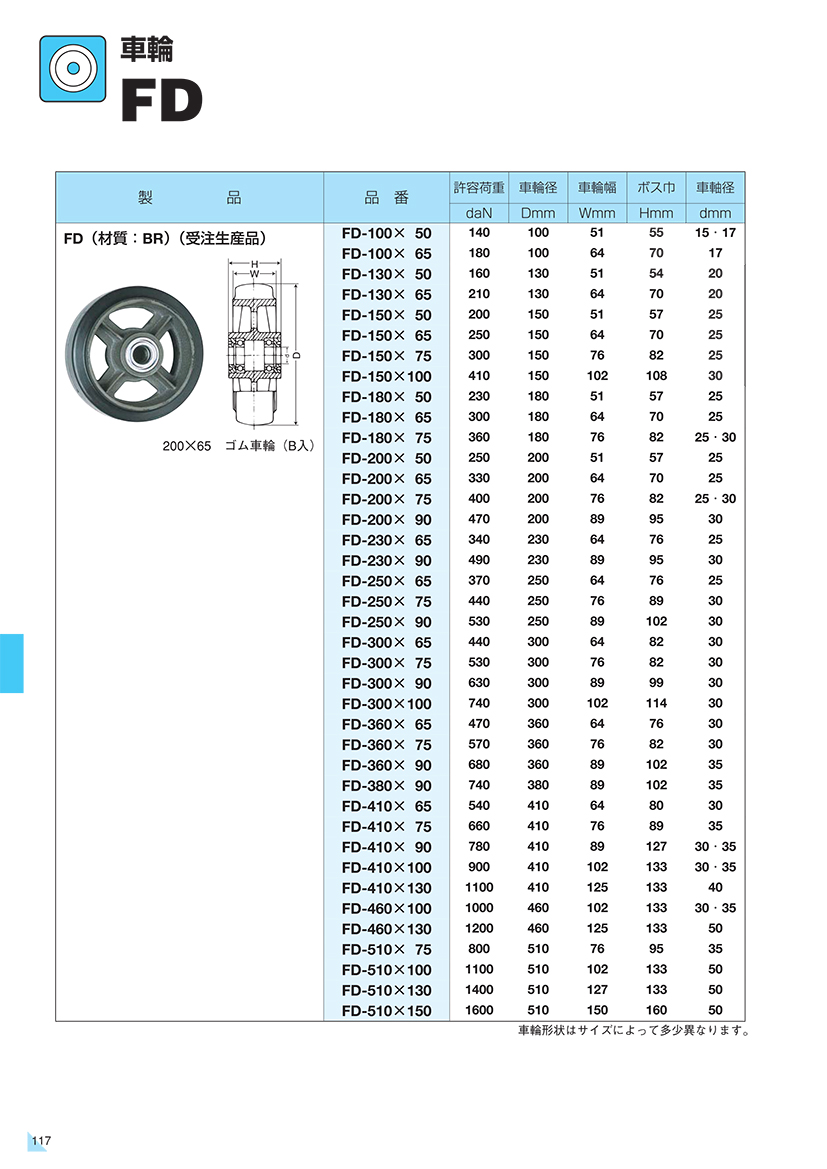Viewport: 827px width, 1169px height.
Task: Click part number FD-510× 75
Action: click(x=386, y=950)
